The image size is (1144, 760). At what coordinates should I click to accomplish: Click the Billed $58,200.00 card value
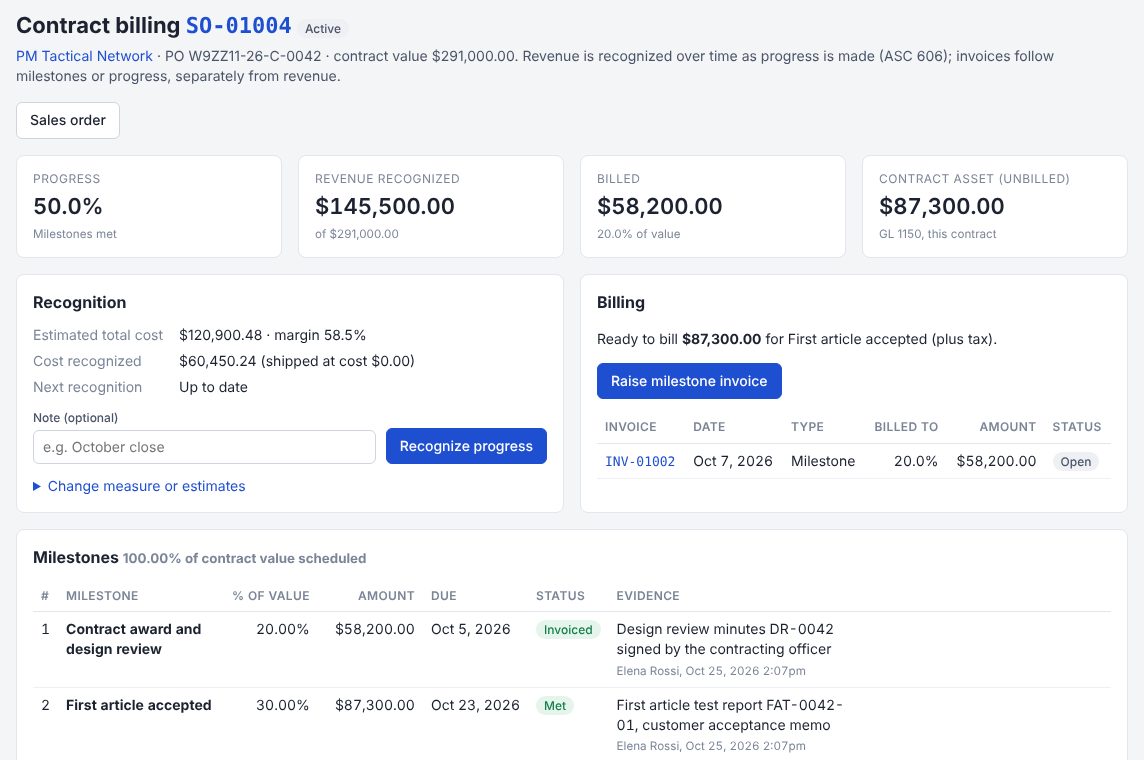click(x=660, y=206)
